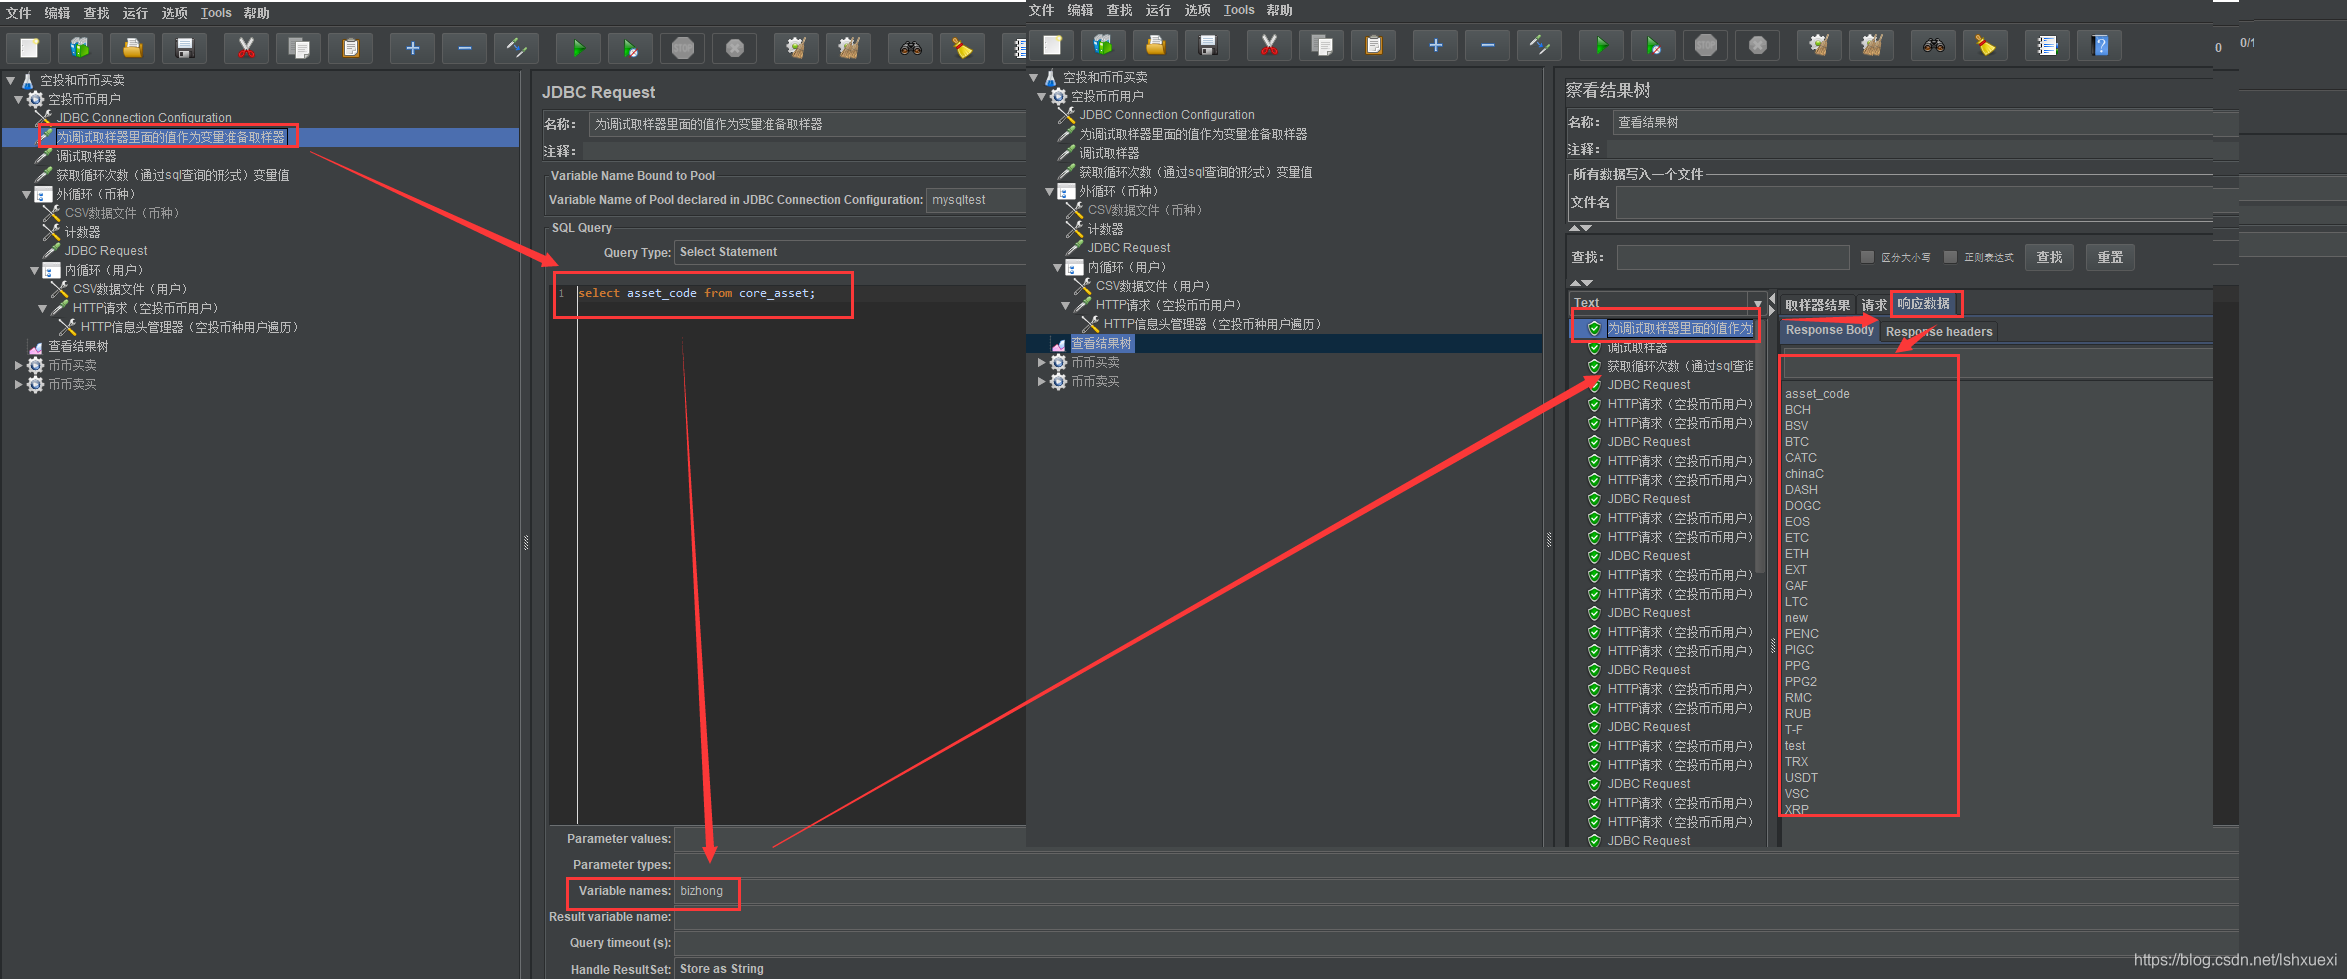Click New test plan icon in left window
The image size is (2347, 979).
point(29,48)
